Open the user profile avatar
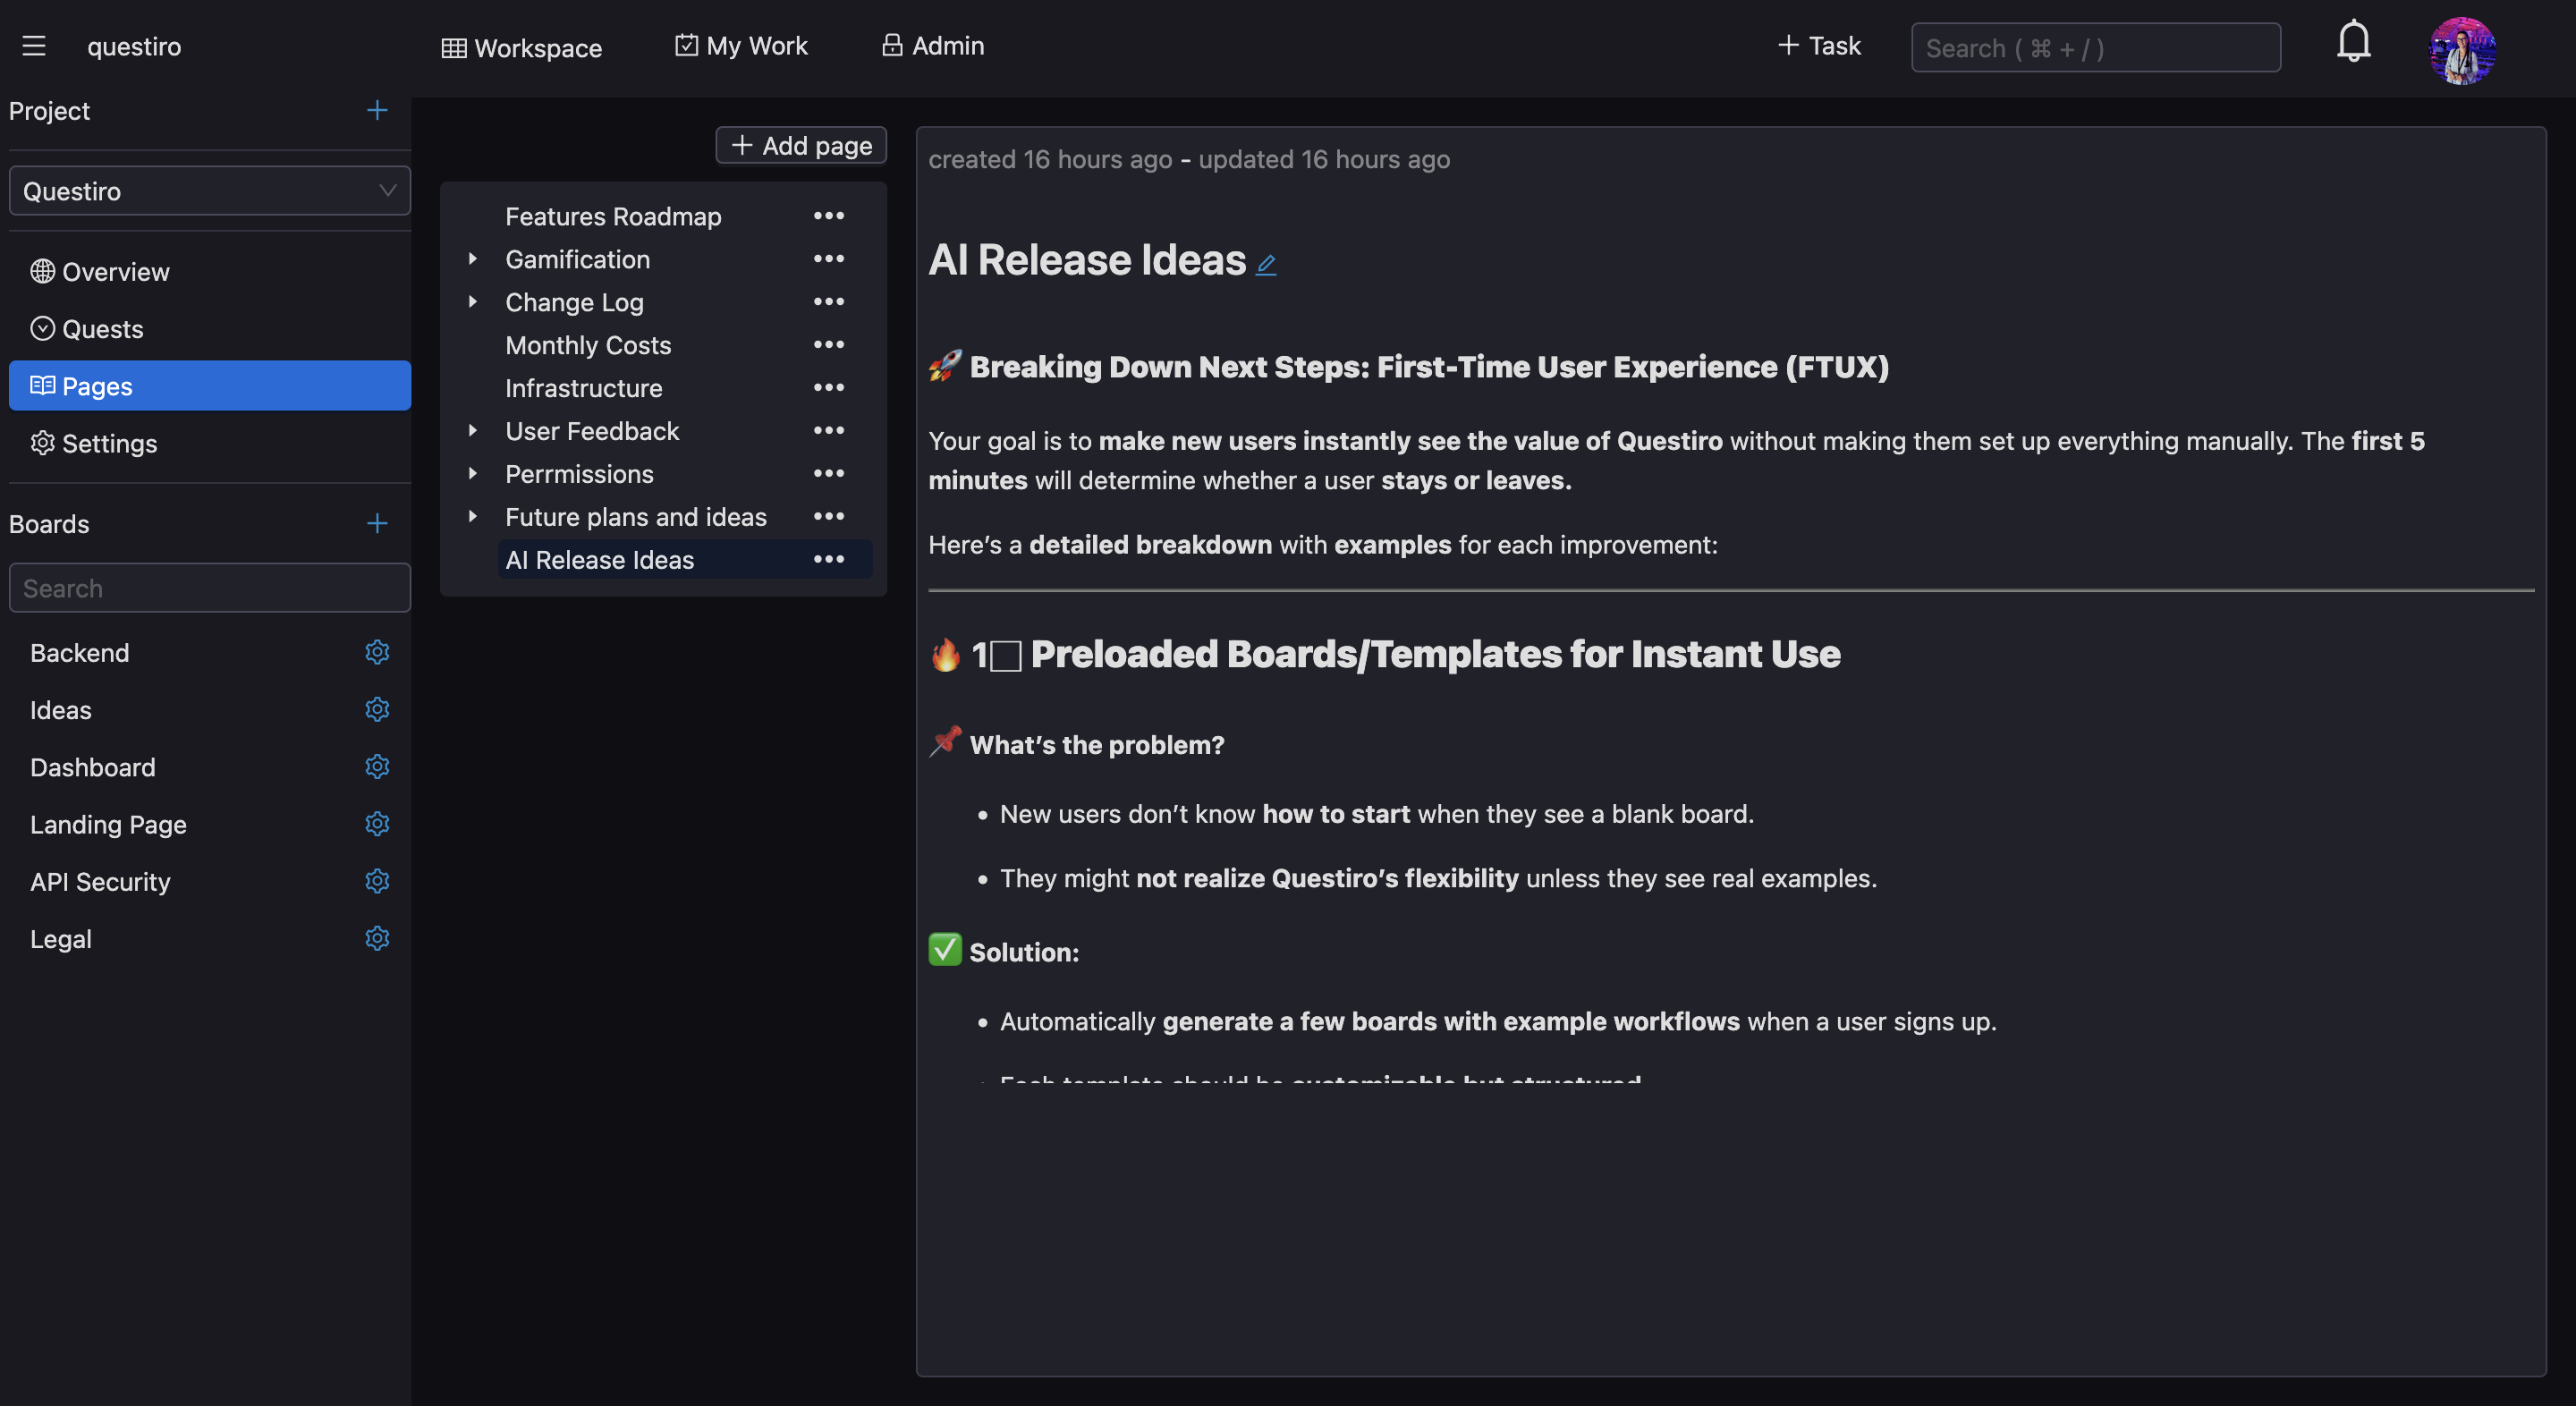This screenshot has height=1406, width=2576. click(2462, 50)
